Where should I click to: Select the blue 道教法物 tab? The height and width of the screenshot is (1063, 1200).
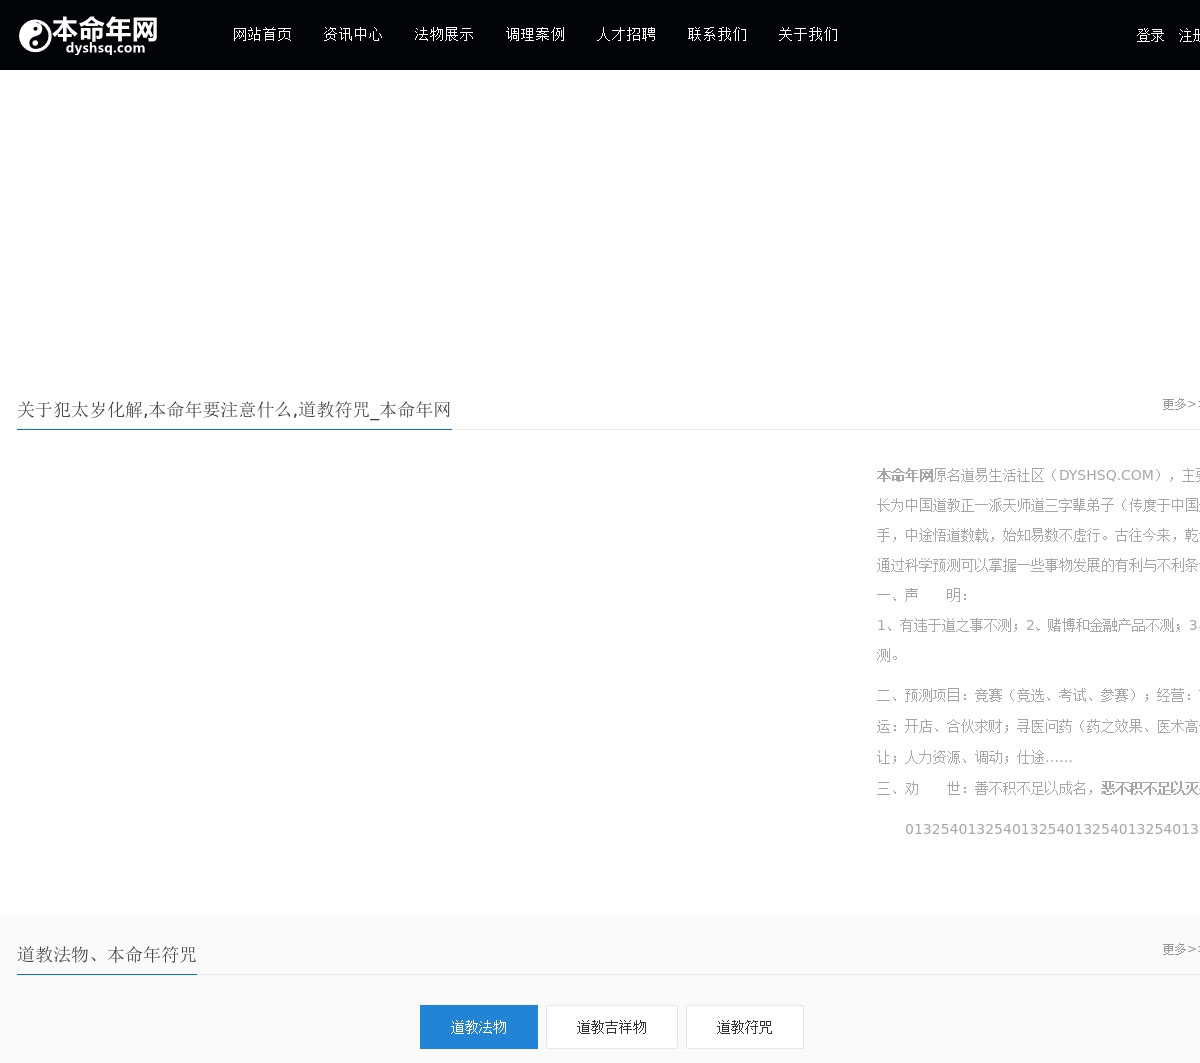click(x=479, y=1027)
